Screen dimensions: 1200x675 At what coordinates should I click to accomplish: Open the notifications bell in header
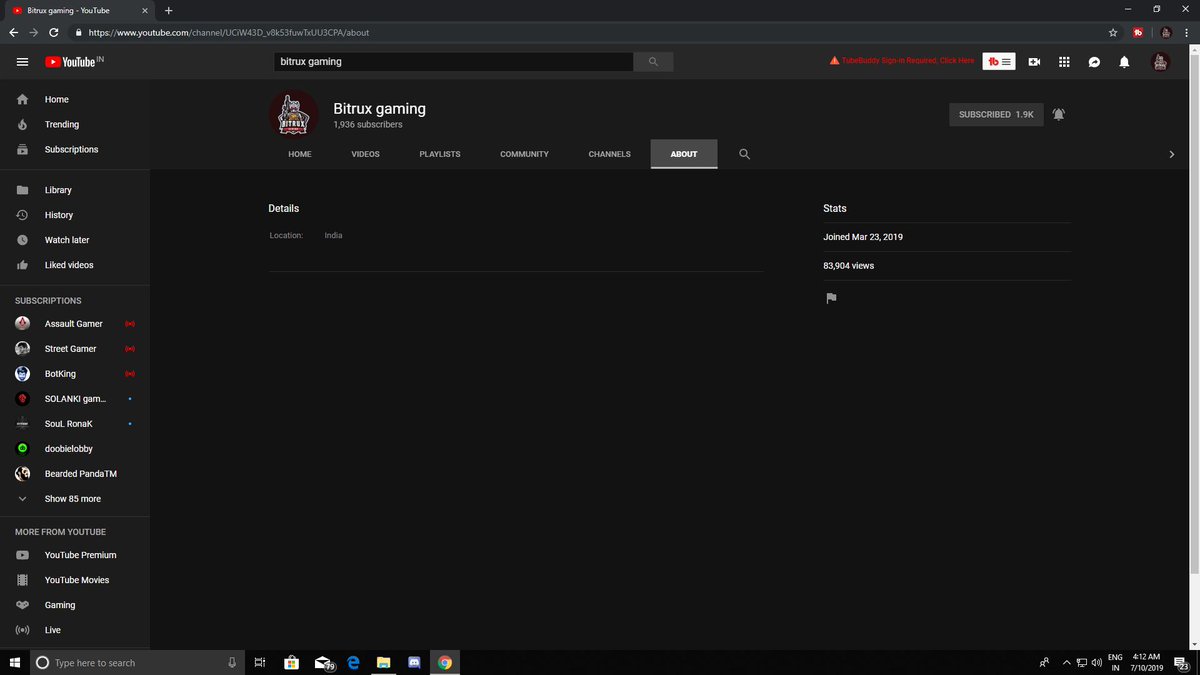tap(1124, 62)
